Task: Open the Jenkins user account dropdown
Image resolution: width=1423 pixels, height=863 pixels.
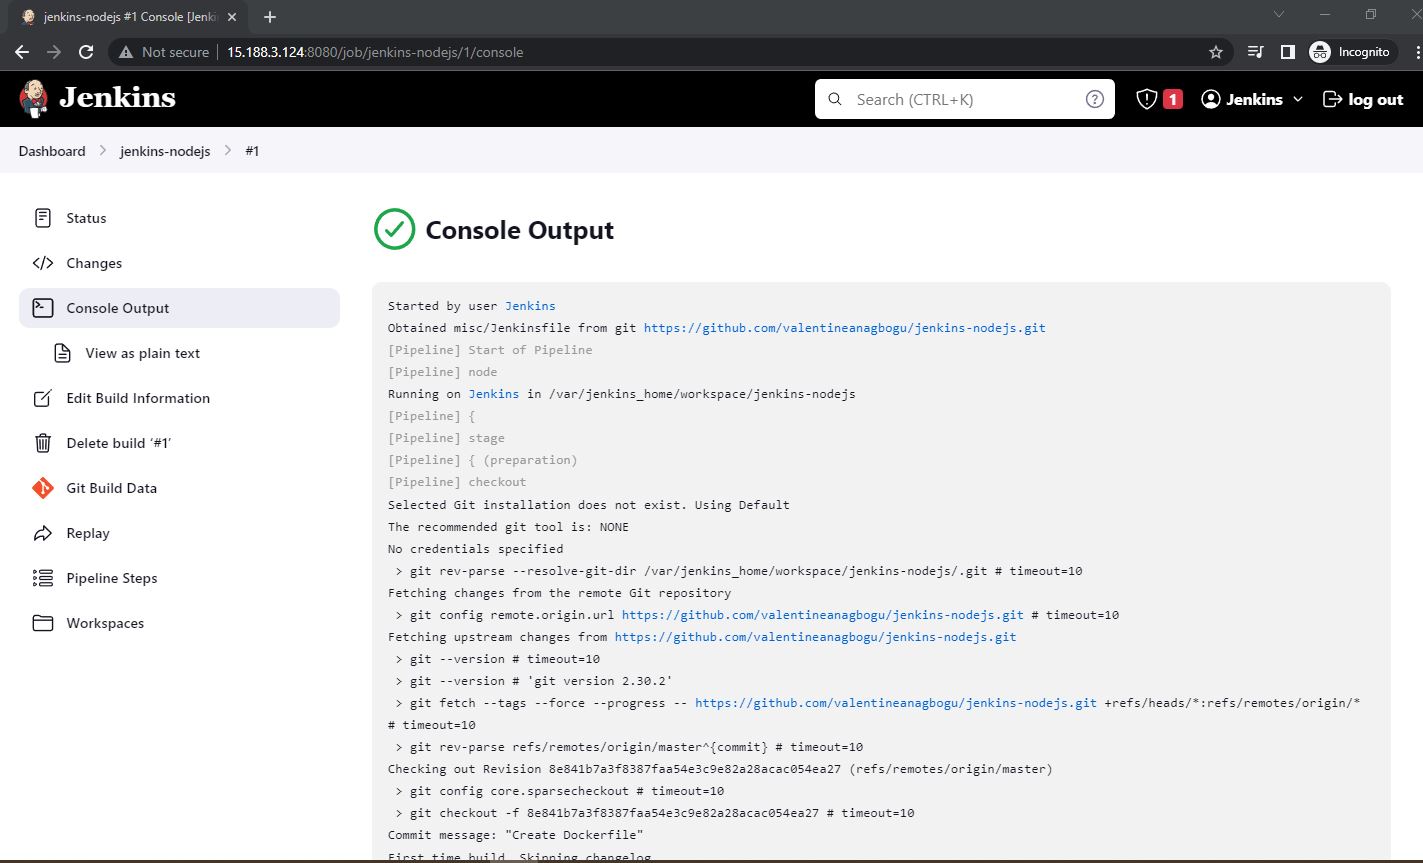Action: click(1250, 99)
